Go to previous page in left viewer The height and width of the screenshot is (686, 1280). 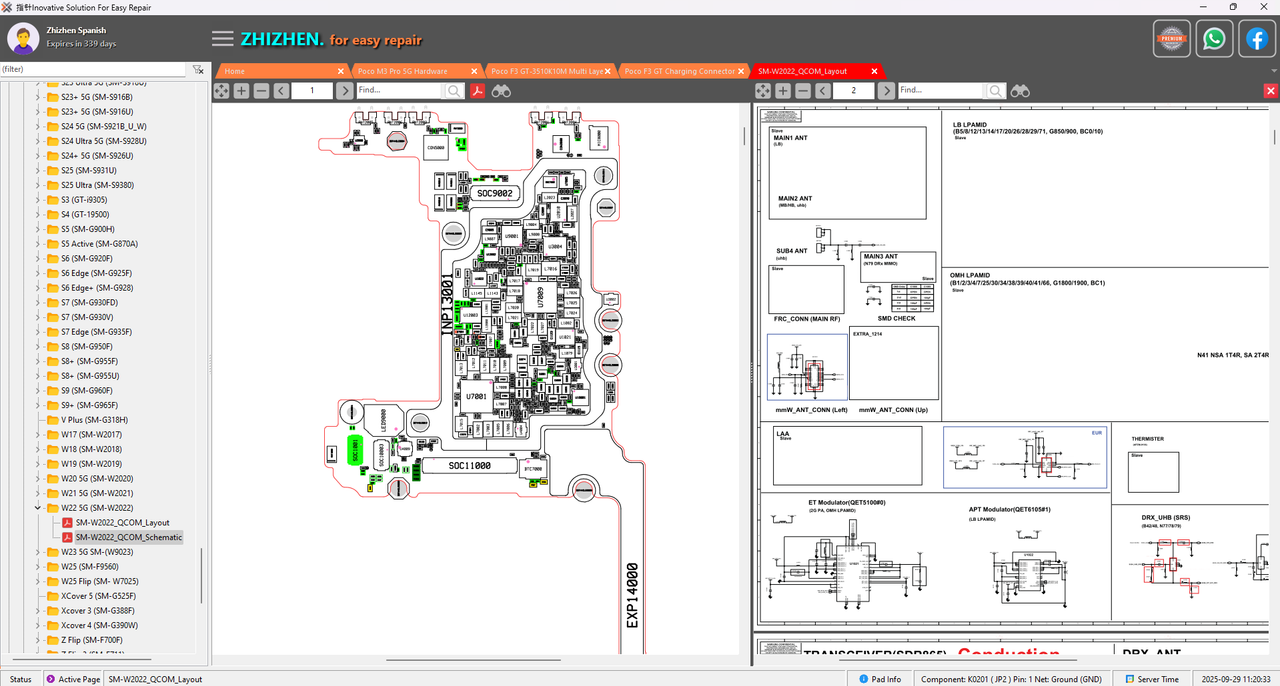[281, 91]
